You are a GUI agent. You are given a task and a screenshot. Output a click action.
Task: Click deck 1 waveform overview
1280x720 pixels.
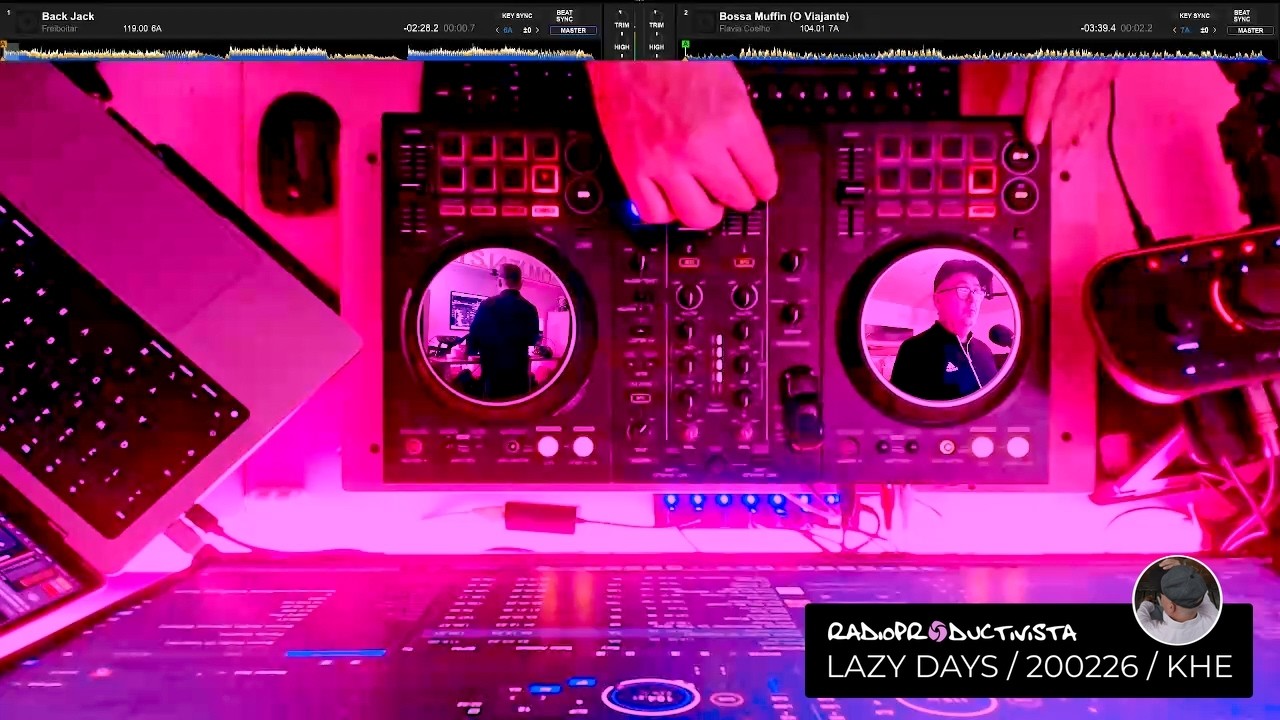(298, 51)
